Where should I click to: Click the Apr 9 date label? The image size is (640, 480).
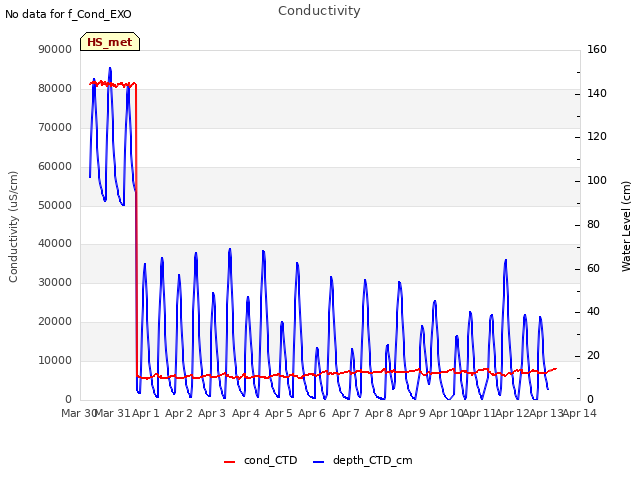(412, 413)
